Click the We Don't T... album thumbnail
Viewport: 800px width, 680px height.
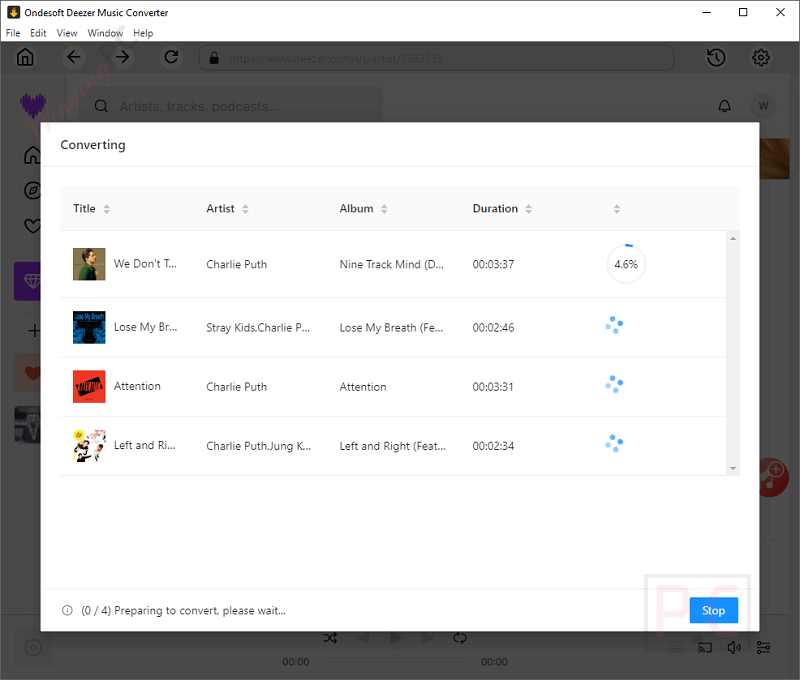(89, 264)
